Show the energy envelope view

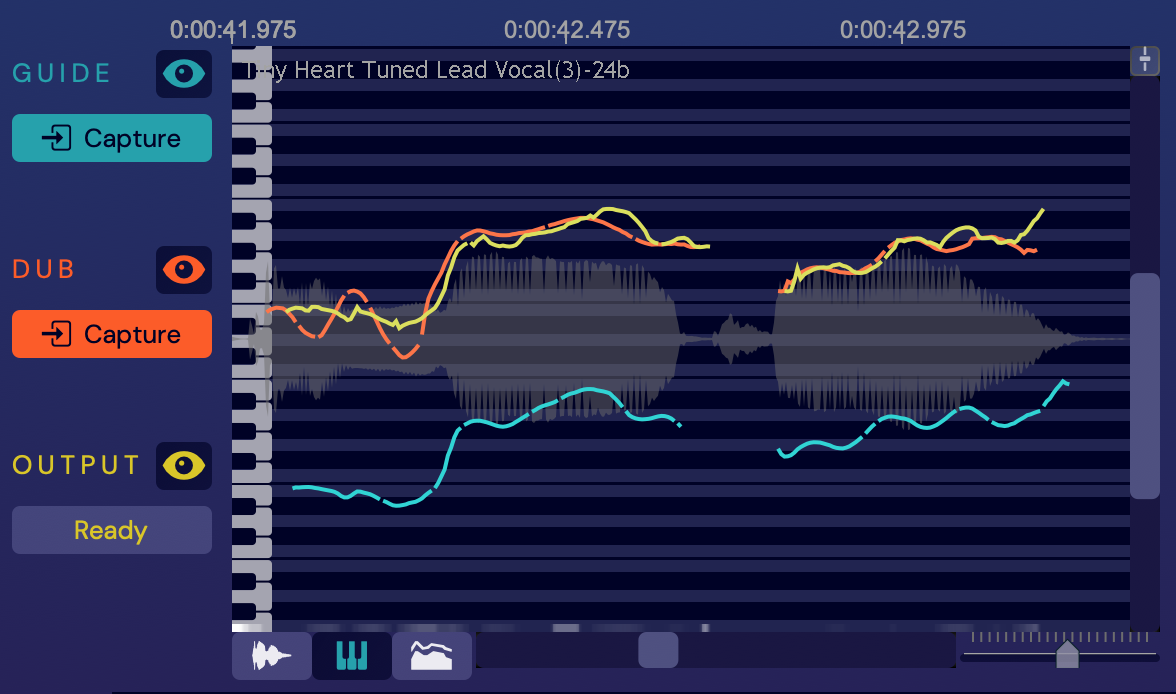coord(432,656)
